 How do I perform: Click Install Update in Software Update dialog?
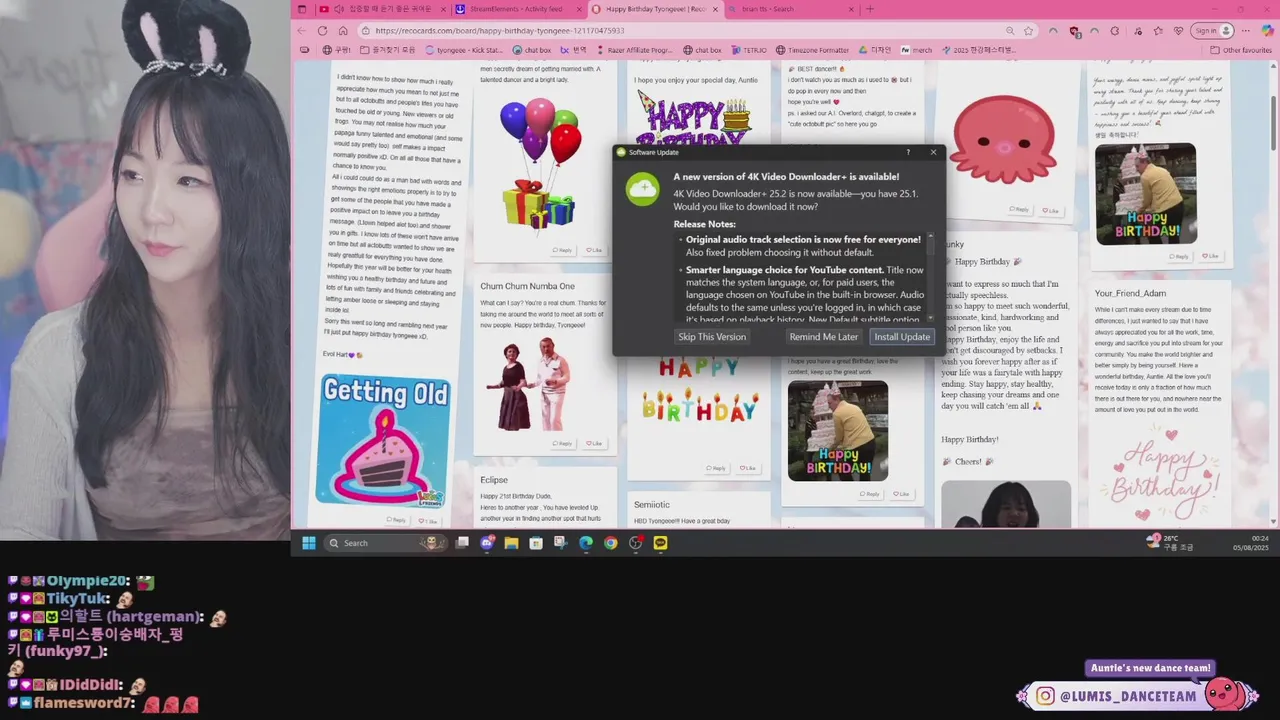pyautogui.click(x=902, y=337)
